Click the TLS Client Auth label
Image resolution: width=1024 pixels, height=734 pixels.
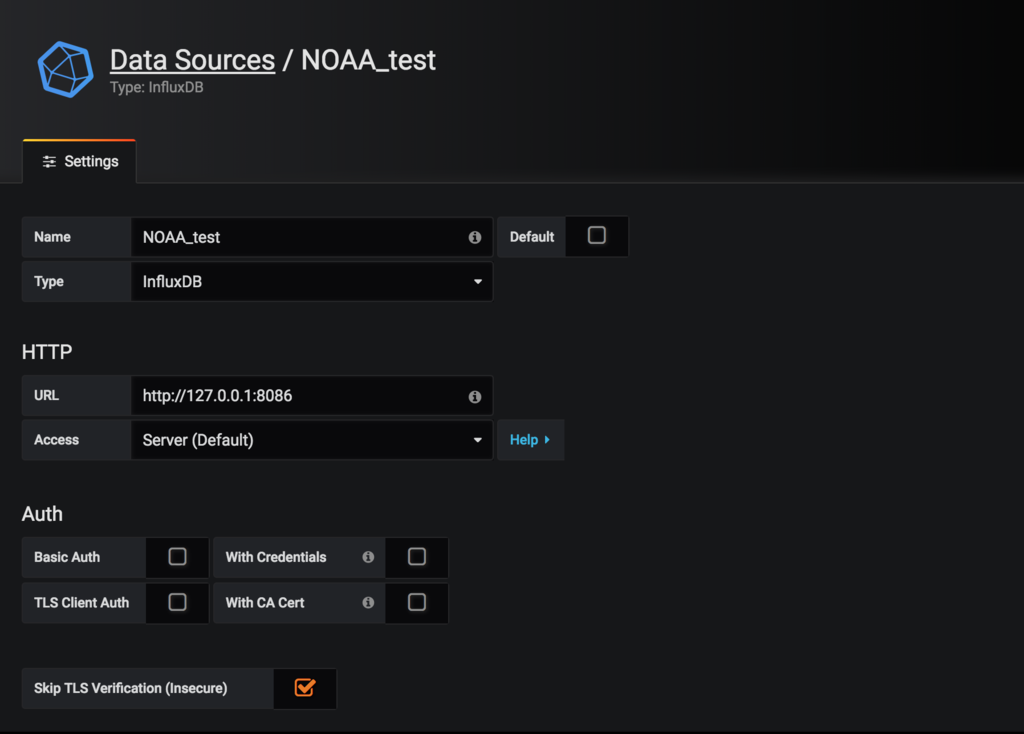coord(82,603)
